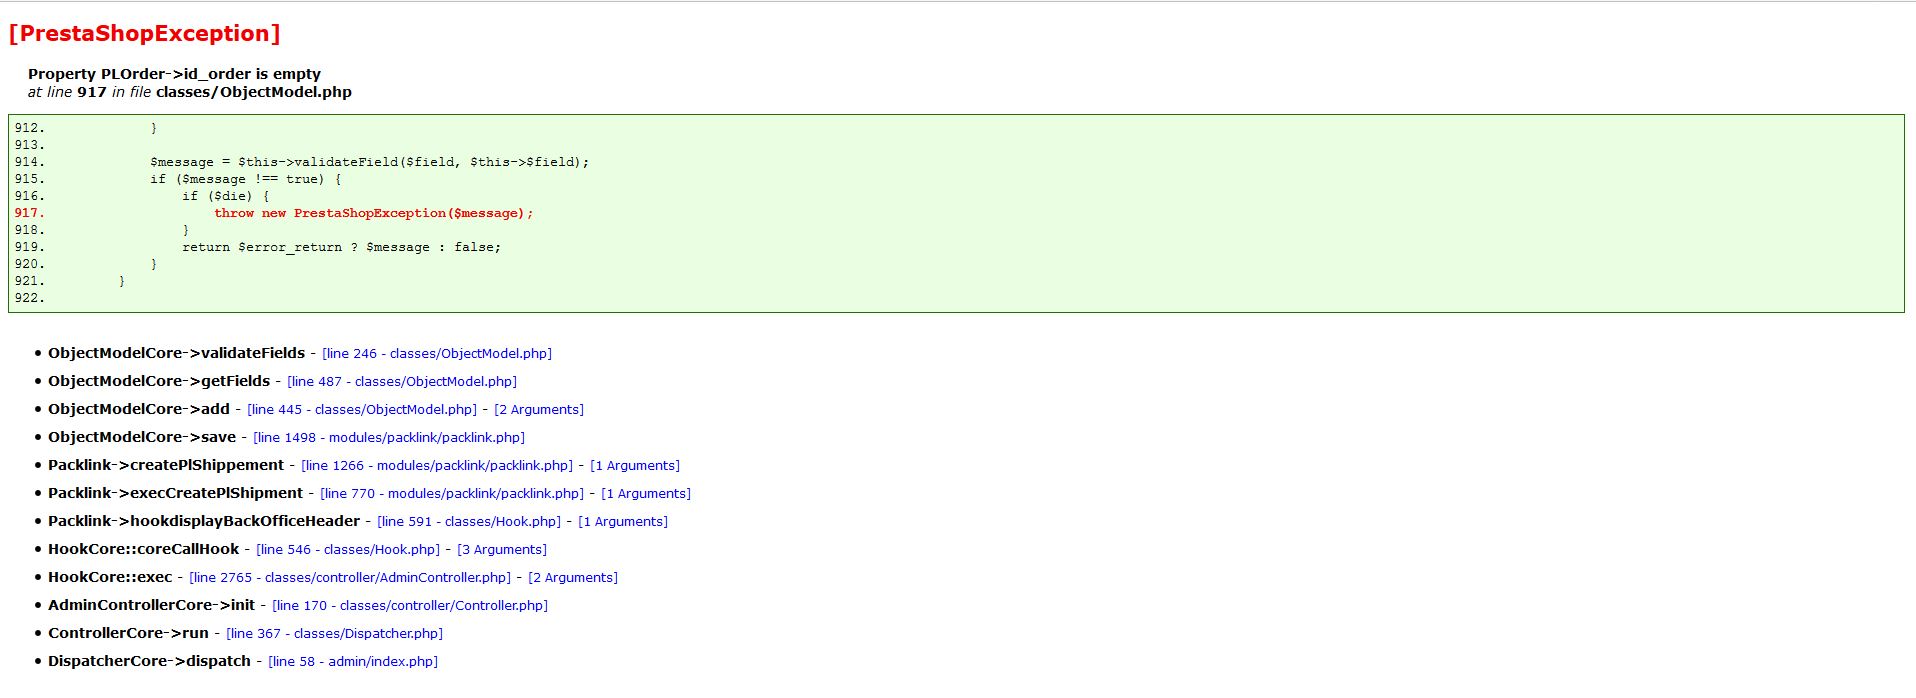
Task: Select Packlink->hookdisplayBackOfficeHeader trace entry
Action: (204, 521)
